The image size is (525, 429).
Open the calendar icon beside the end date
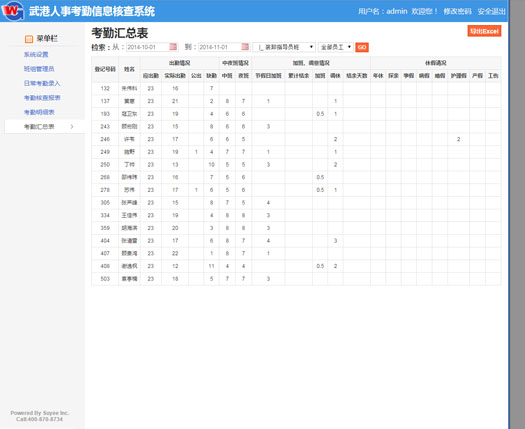click(245, 47)
